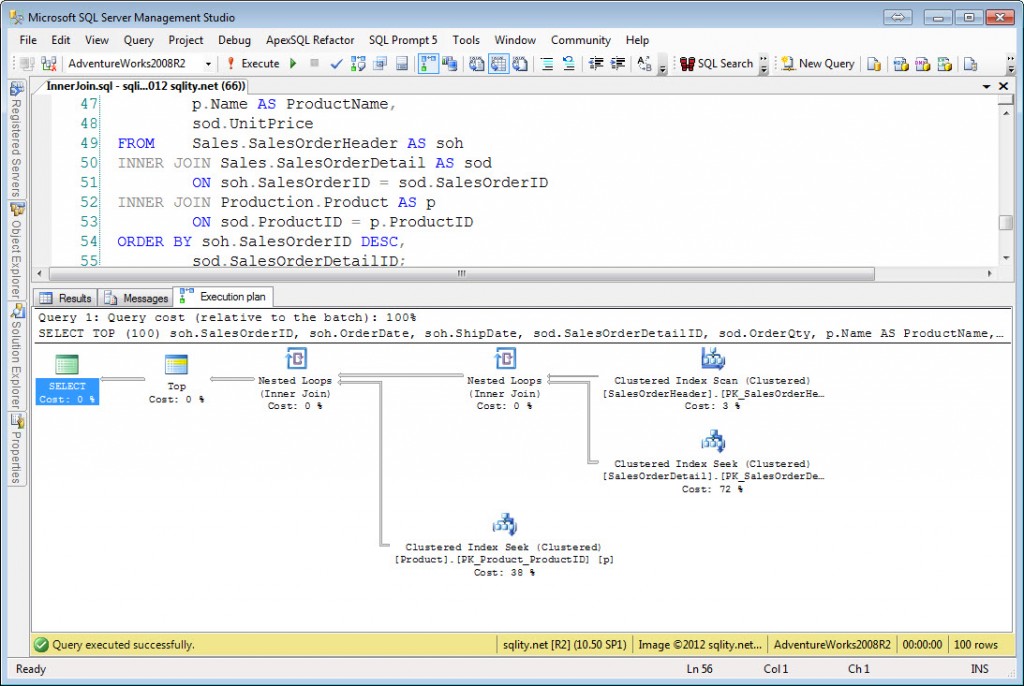Click the Parse query checkmark icon
The height and width of the screenshot is (686, 1024).
(334, 63)
